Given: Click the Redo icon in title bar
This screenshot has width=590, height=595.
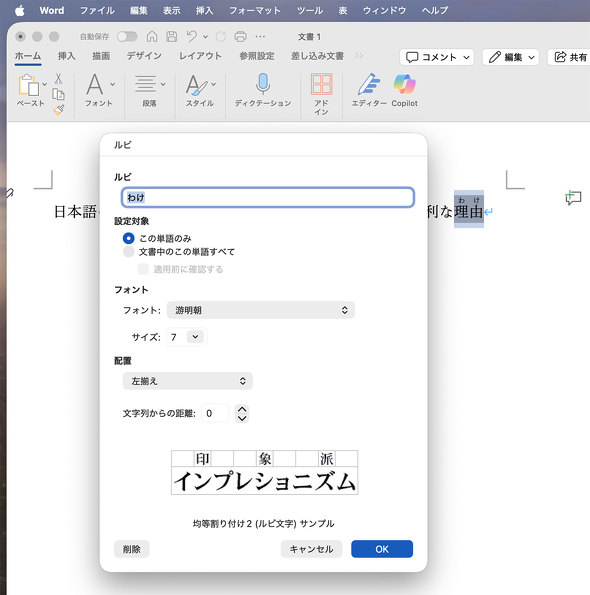Looking at the screenshot, I should point(221,36).
